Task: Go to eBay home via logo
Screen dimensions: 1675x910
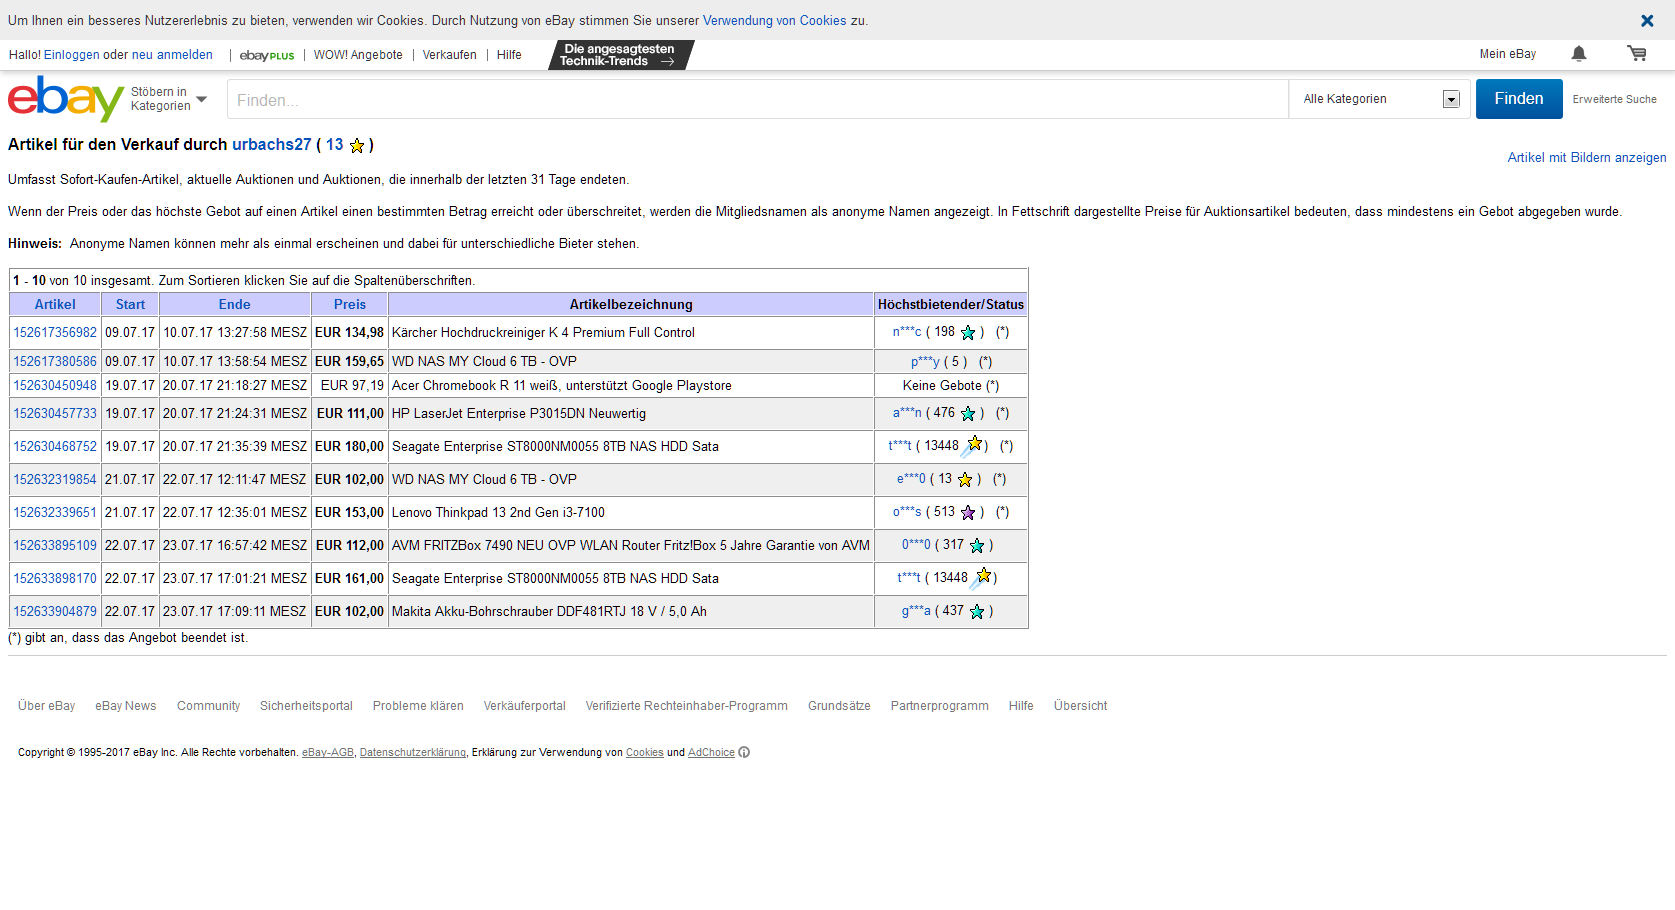Action: coord(65,98)
